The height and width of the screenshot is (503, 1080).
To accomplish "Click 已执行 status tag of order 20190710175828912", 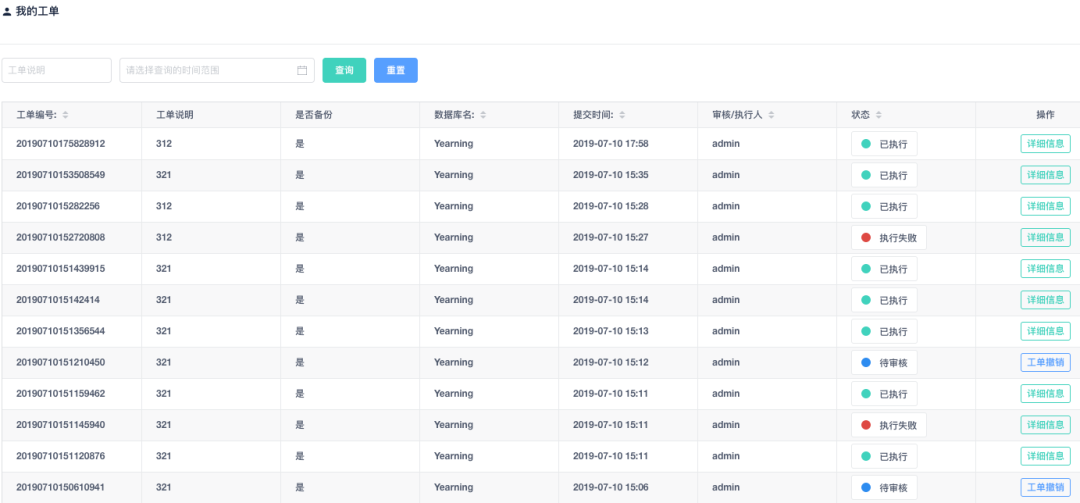I will [884, 144].
